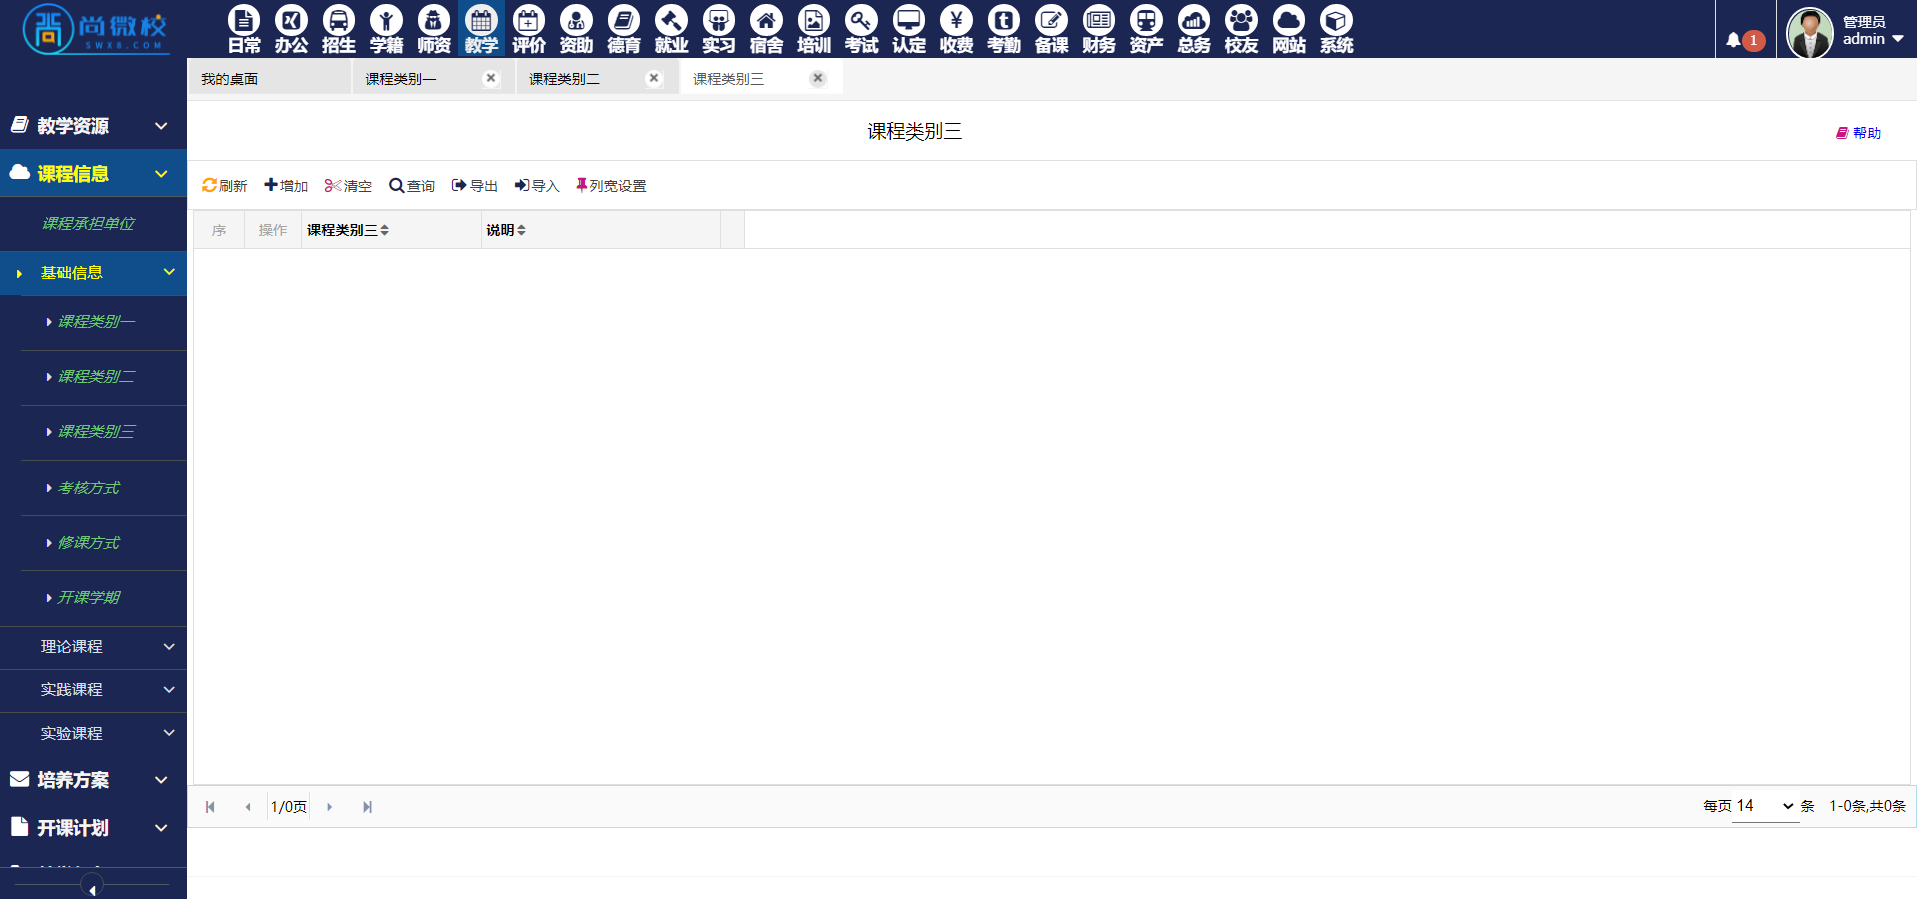
Task: Open the 系统 module icon
Action: [x=1336, y=29]
